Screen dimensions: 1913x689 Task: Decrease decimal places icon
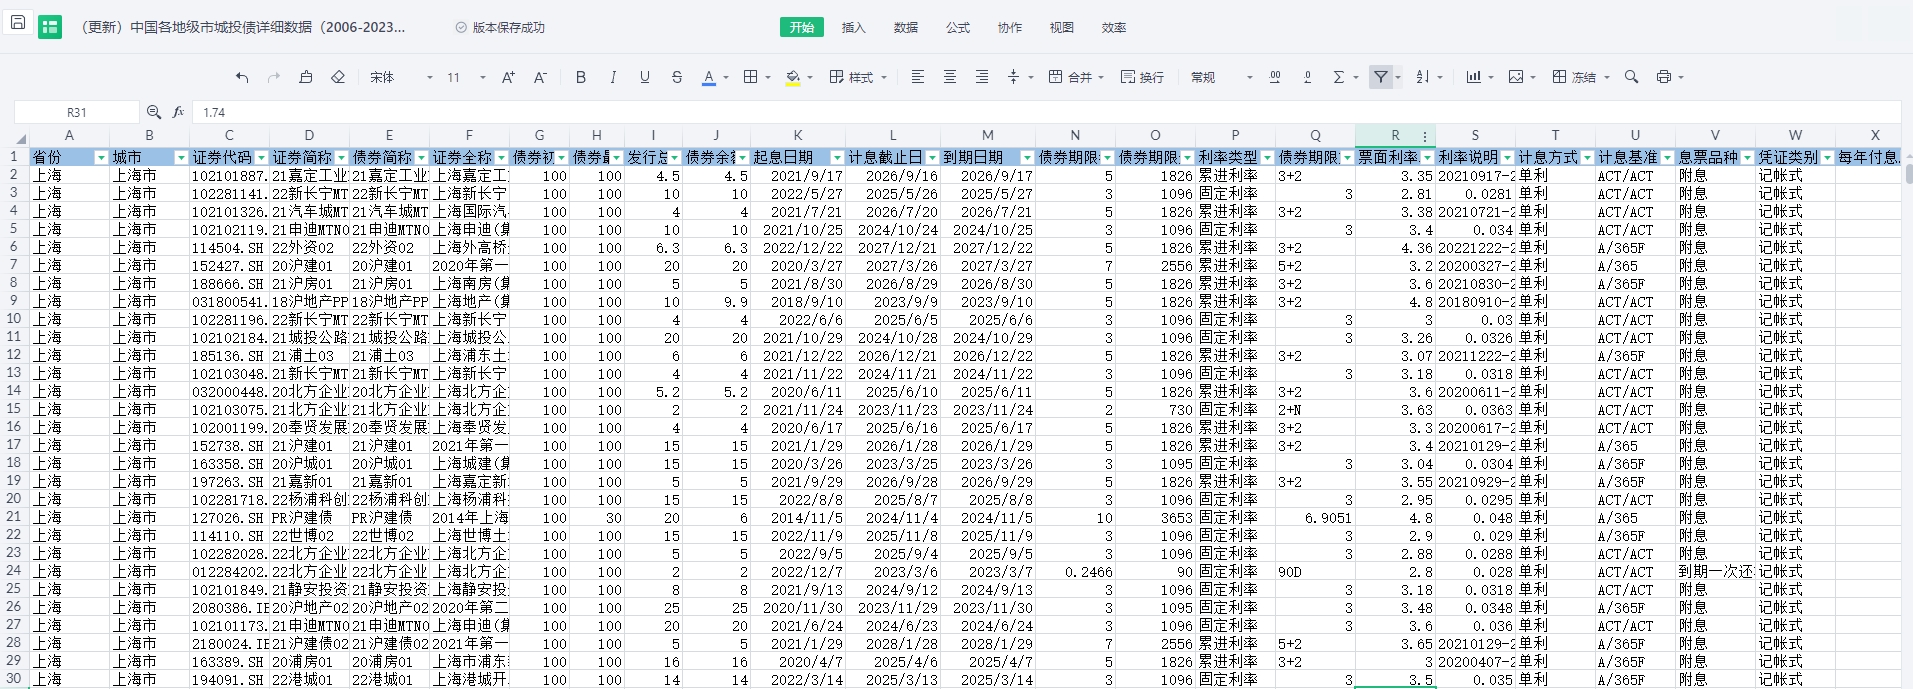pyautogui.click(x=1307, y=77)
